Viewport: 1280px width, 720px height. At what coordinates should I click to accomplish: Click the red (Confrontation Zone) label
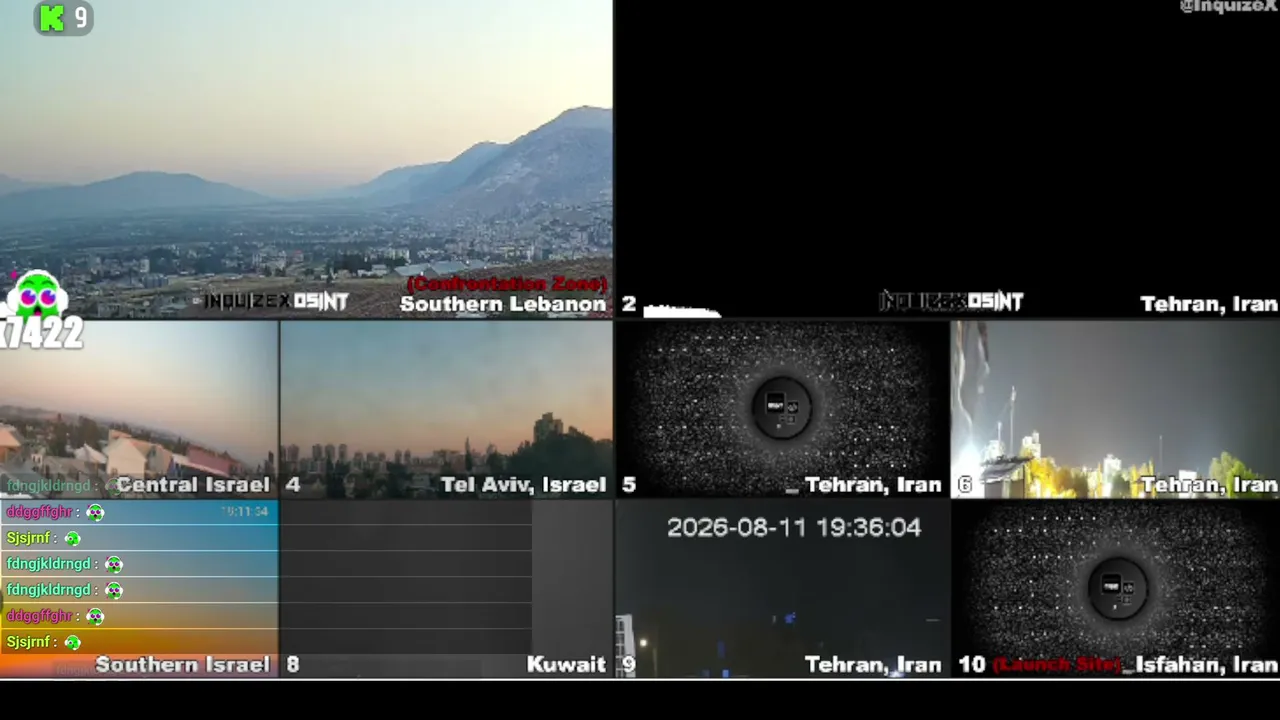tap(507, 284)
